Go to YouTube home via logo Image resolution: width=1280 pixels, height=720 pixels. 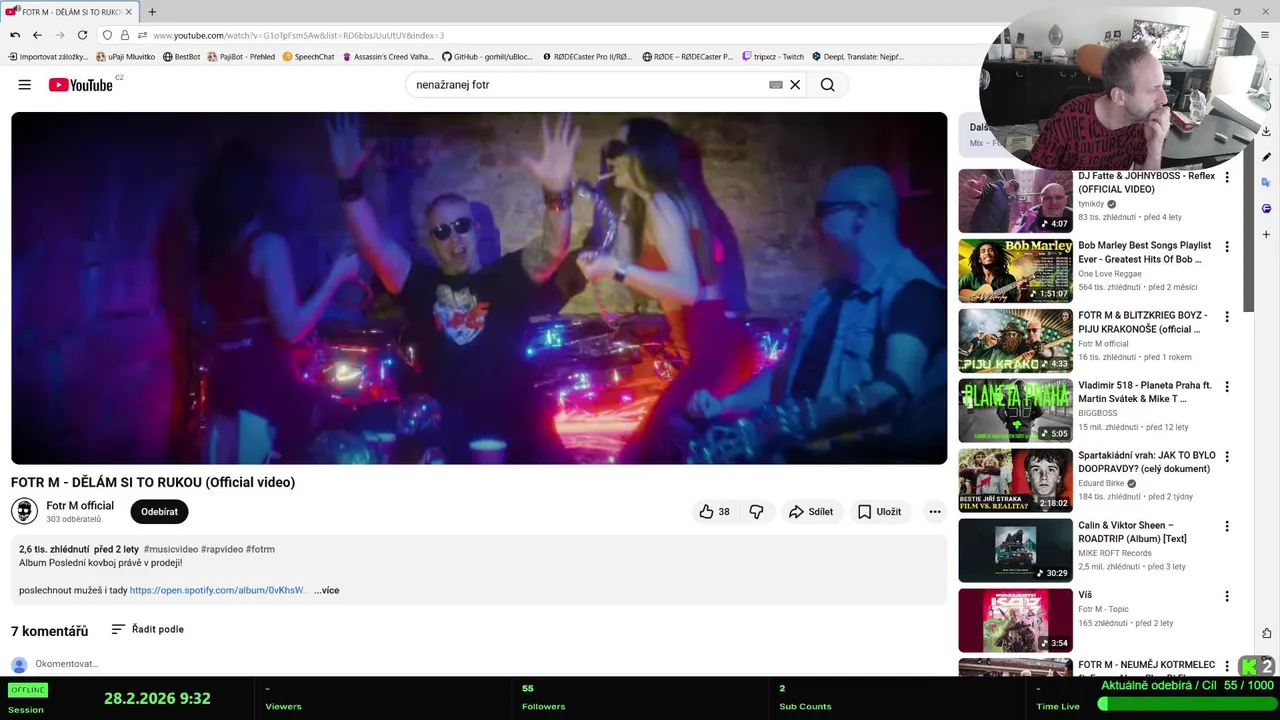tap(81, 85)
